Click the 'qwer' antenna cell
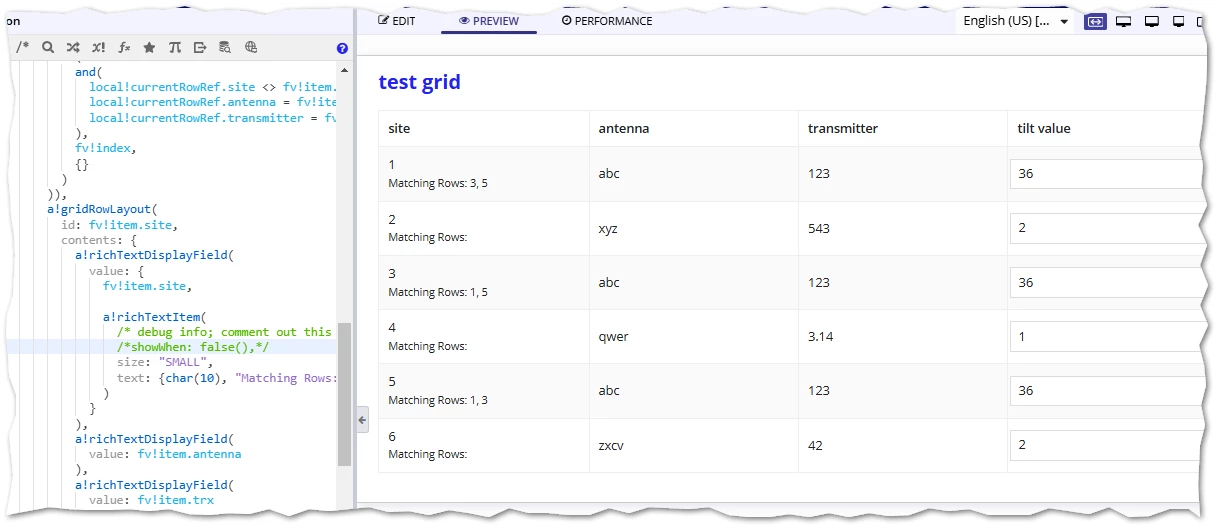The width and height of the screenshot is (1218, 527). [x=613, y=337]
